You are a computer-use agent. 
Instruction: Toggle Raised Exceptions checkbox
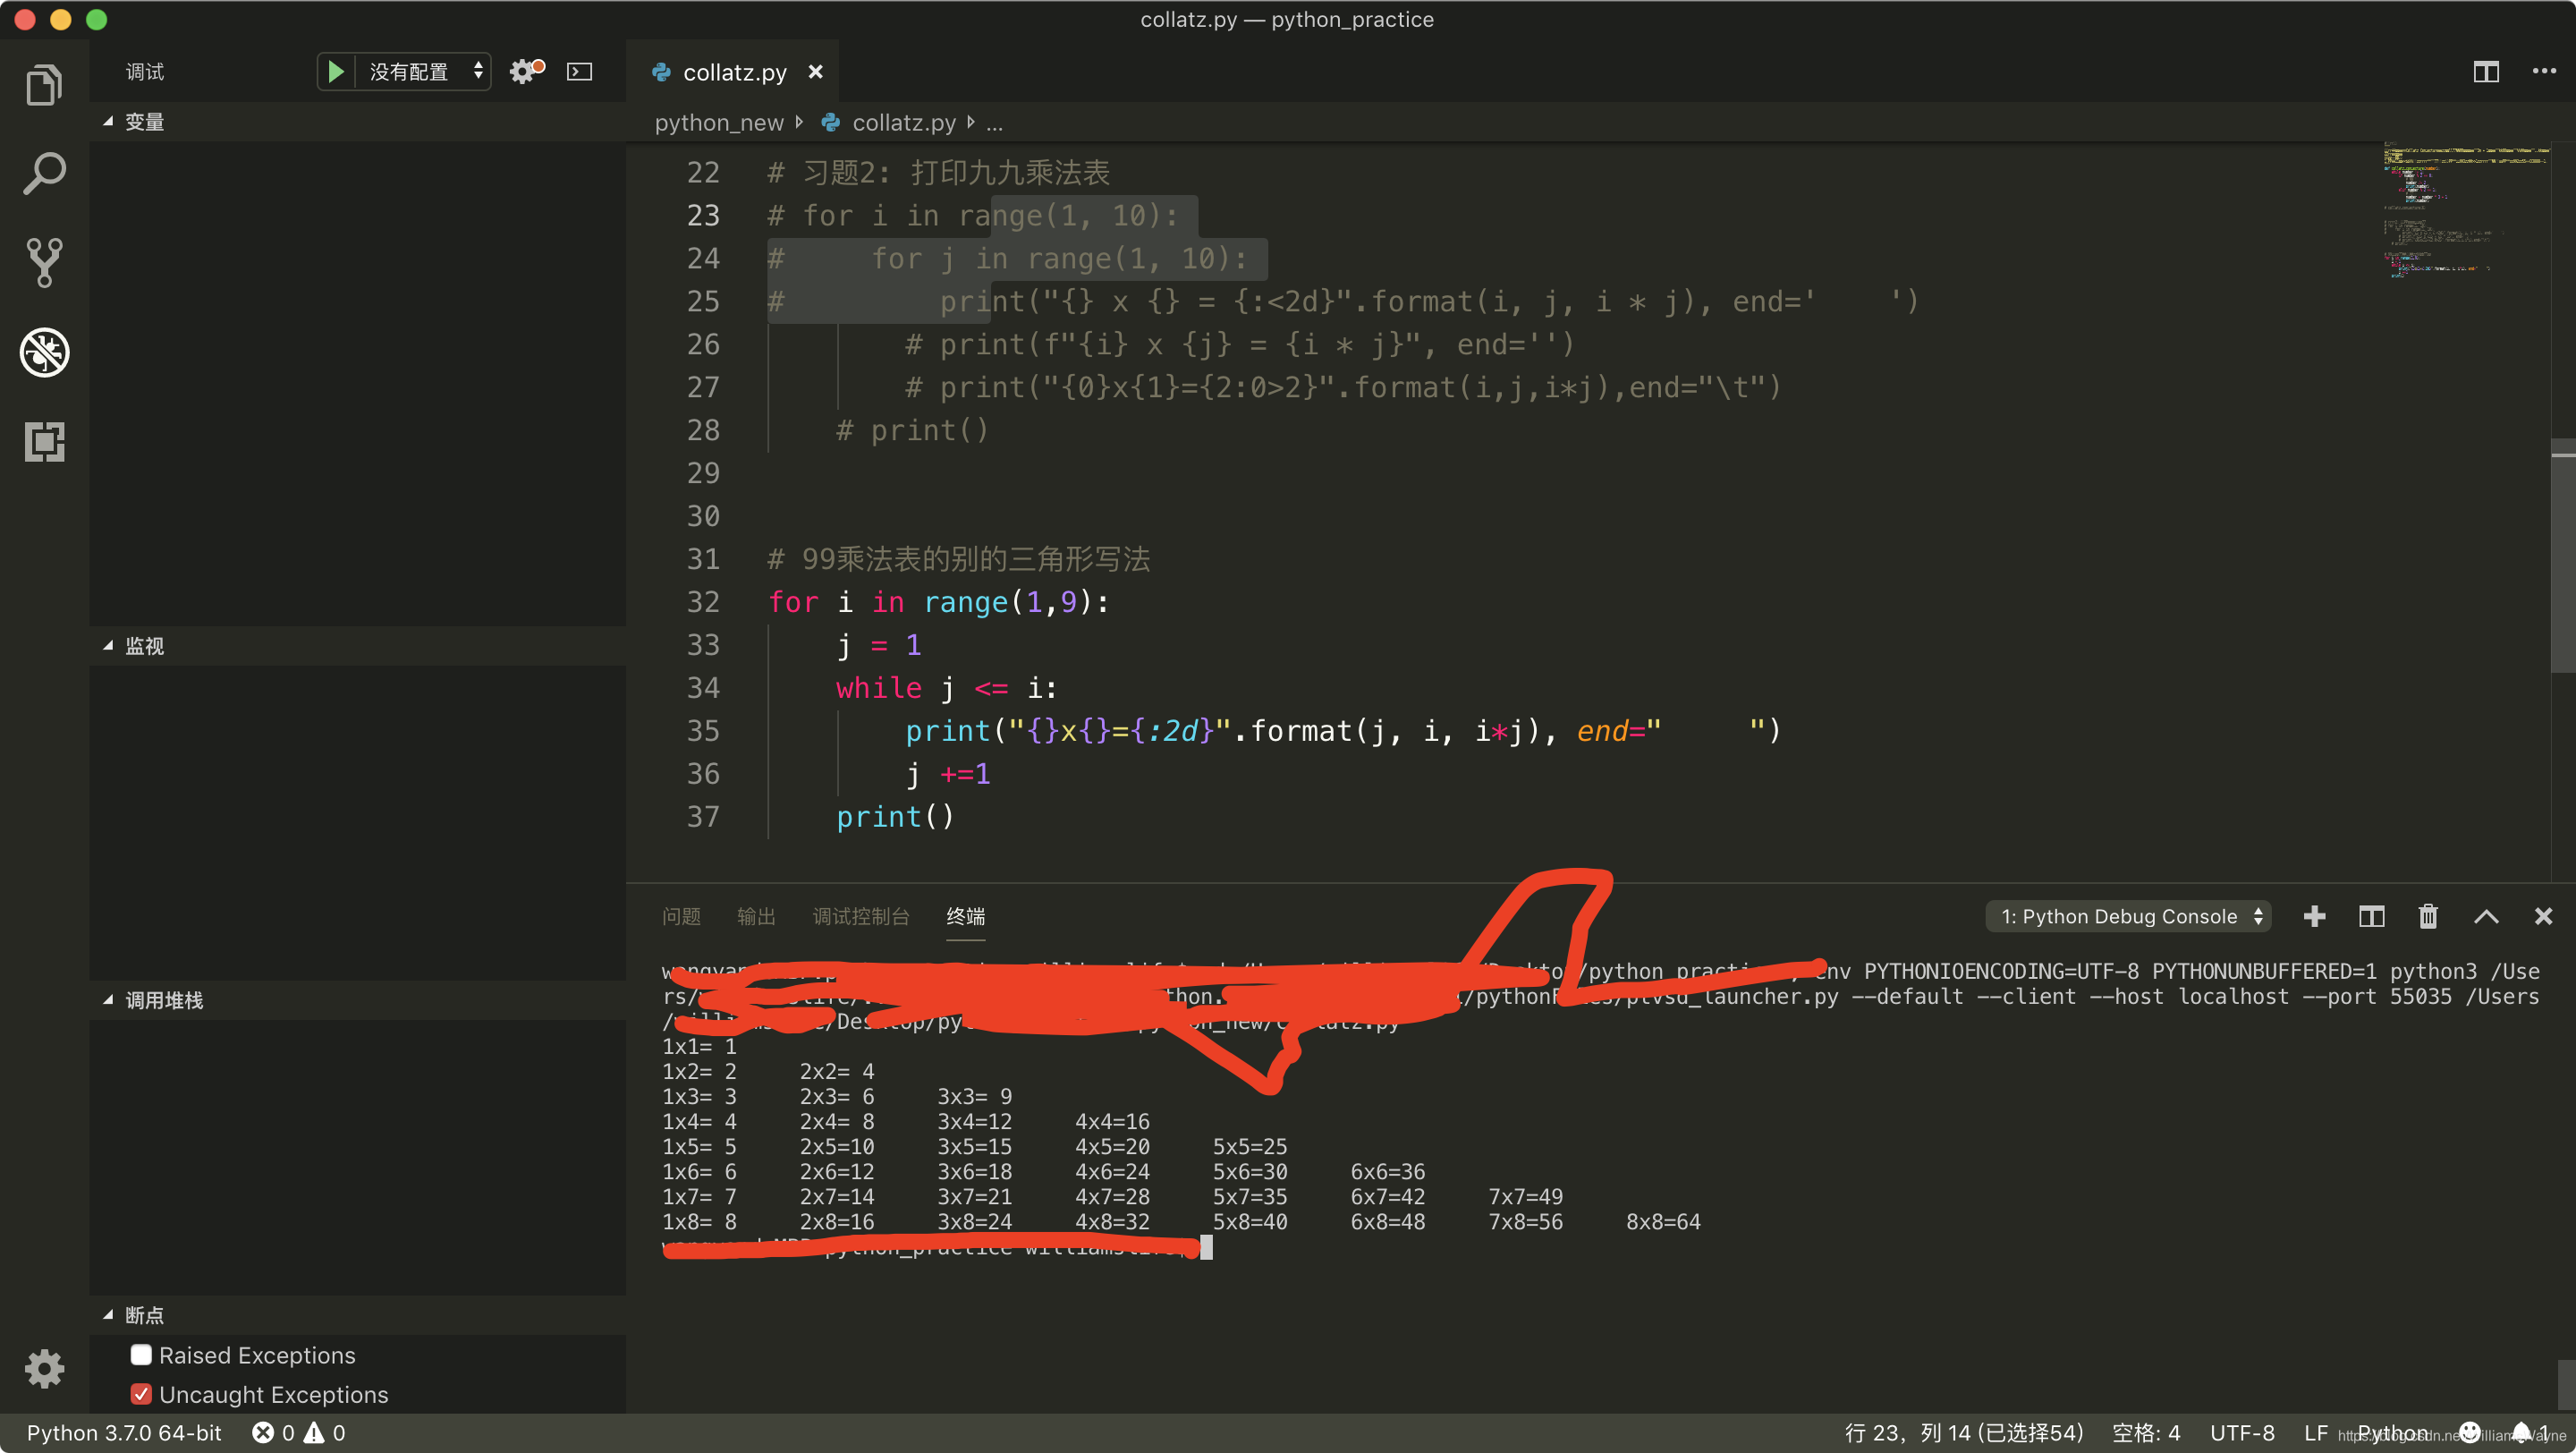(x=140, y=1354)
